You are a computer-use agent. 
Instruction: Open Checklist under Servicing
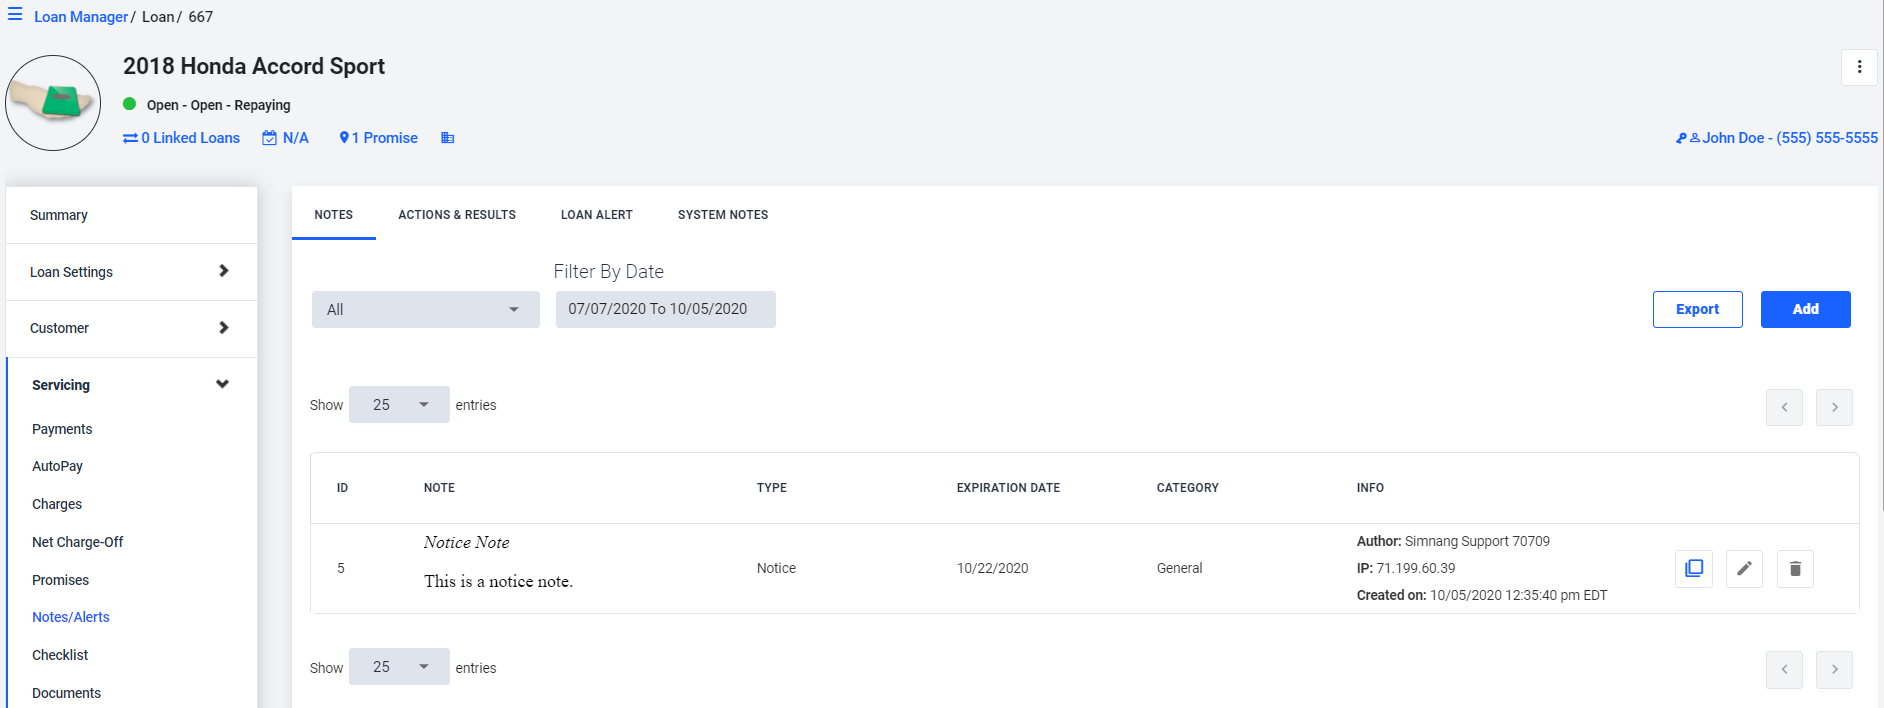pyautogui.click(x=60, y=655)
